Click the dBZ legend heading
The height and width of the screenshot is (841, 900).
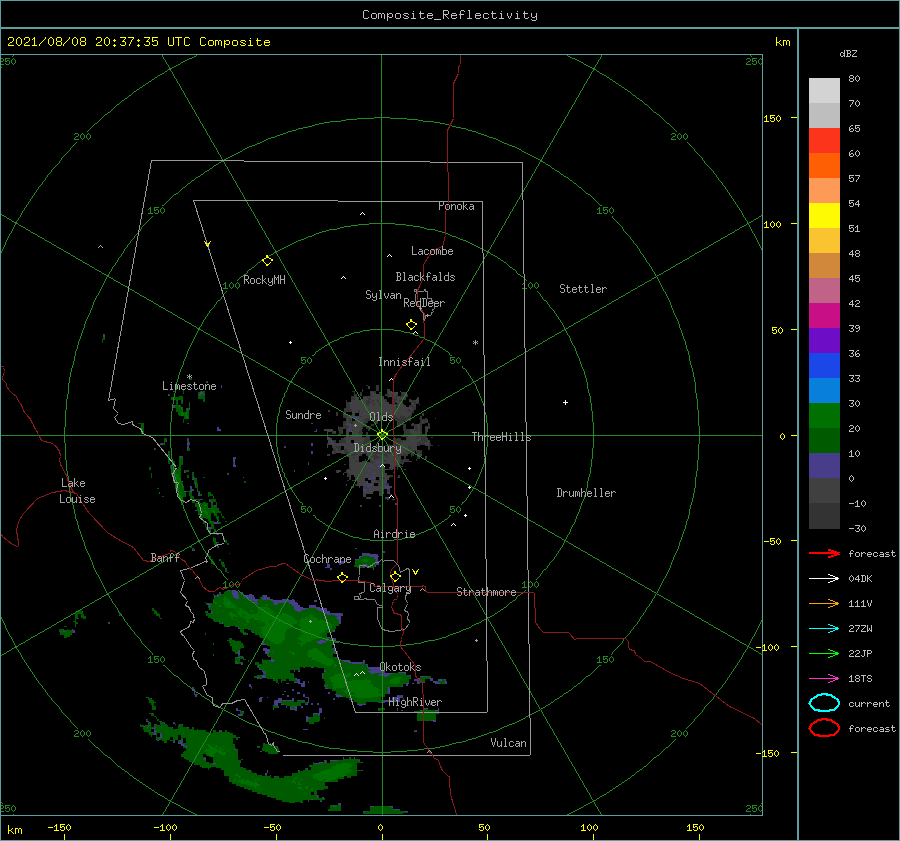[848, 53]
